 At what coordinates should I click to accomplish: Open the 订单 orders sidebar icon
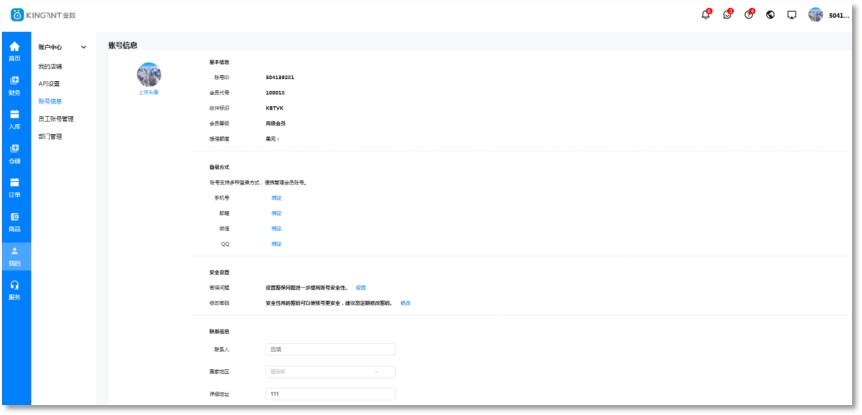pyautogui.click(x=15, y=187)
